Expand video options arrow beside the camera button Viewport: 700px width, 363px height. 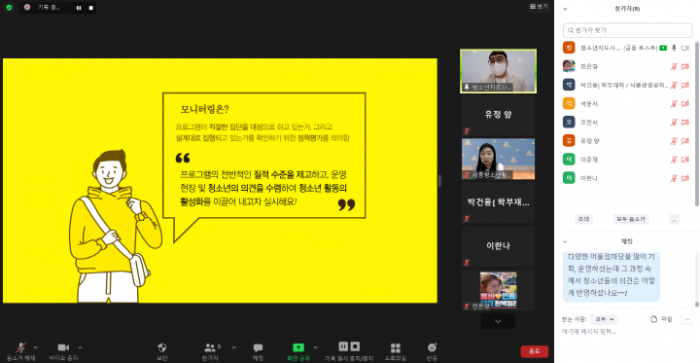80,347
